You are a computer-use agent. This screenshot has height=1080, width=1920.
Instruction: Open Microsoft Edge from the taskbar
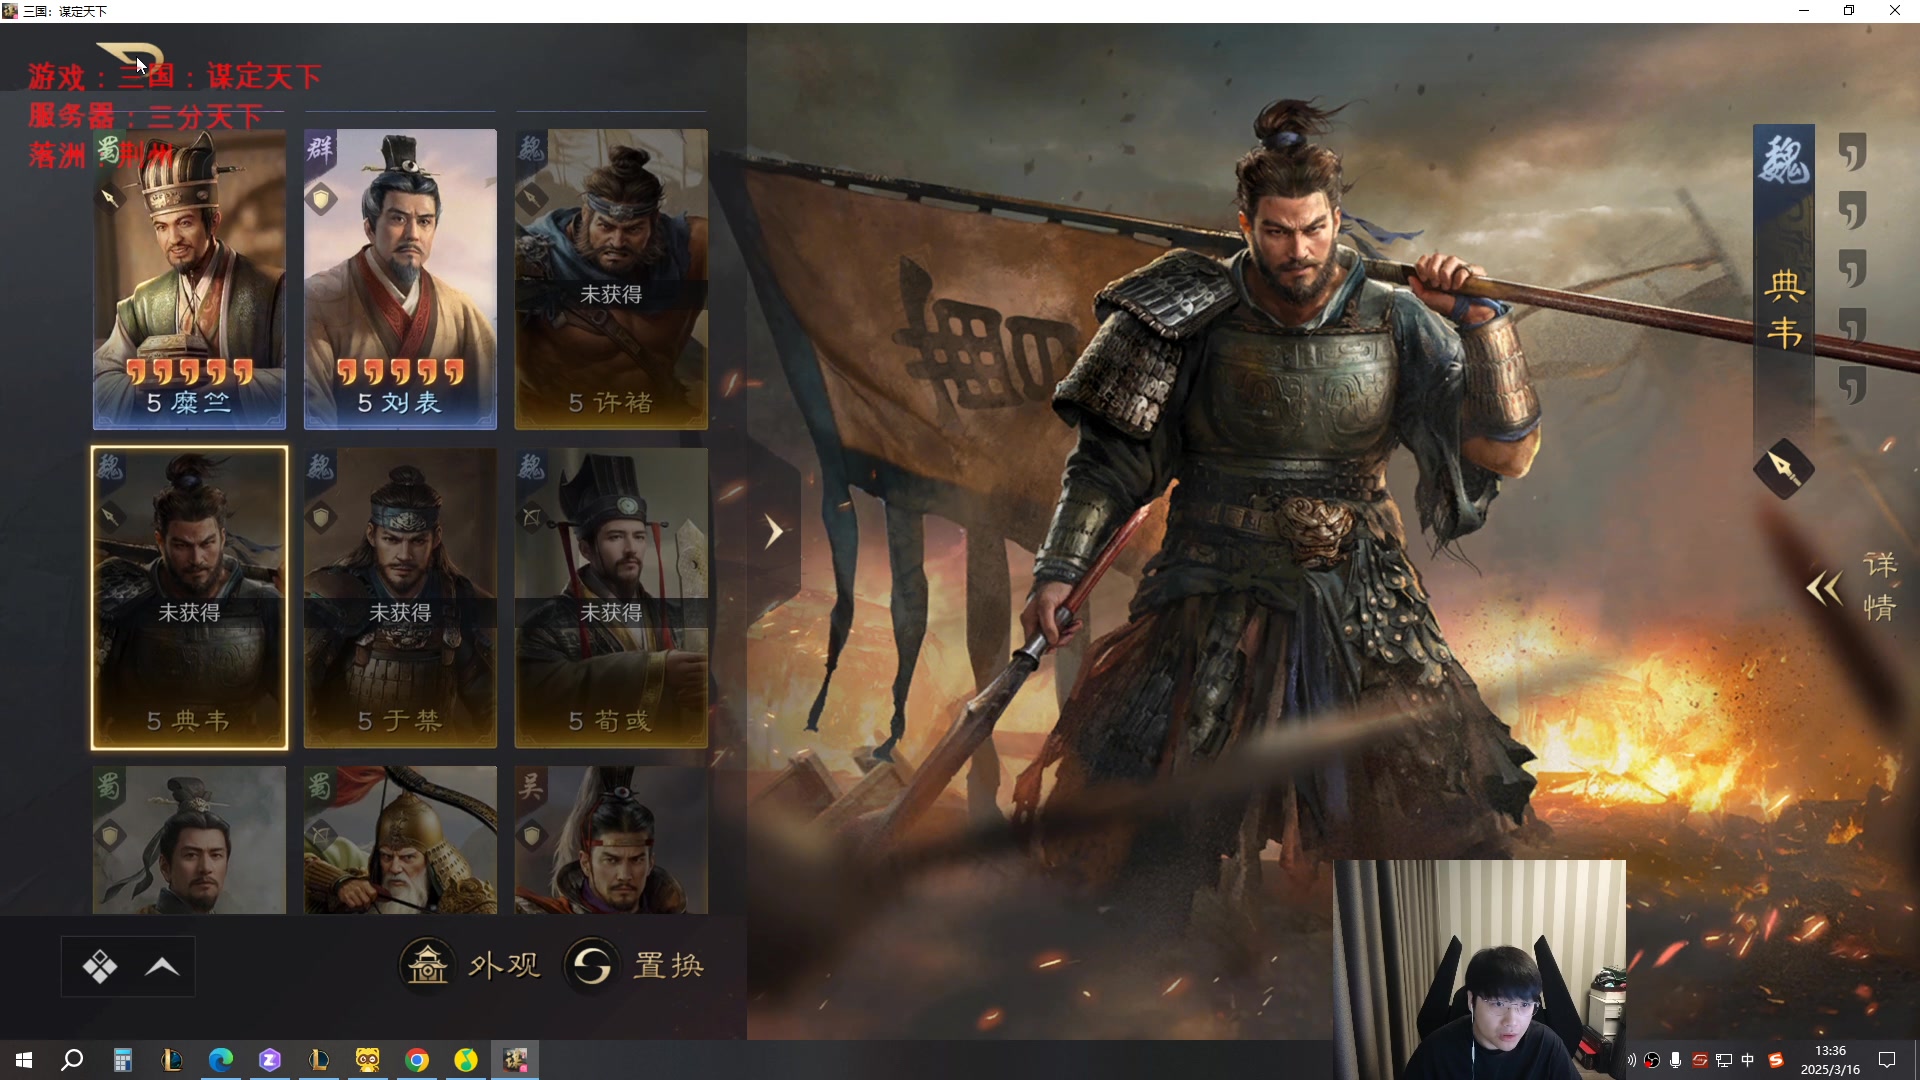pos(220,1060)
